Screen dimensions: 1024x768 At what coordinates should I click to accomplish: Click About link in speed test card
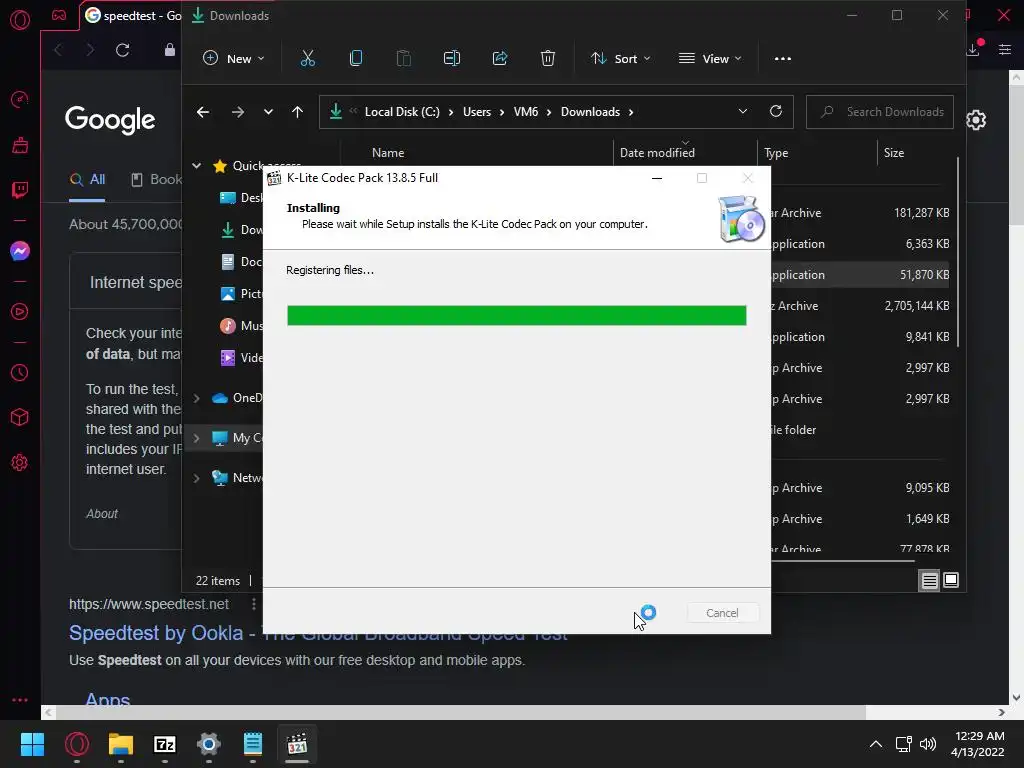point(102,514)
